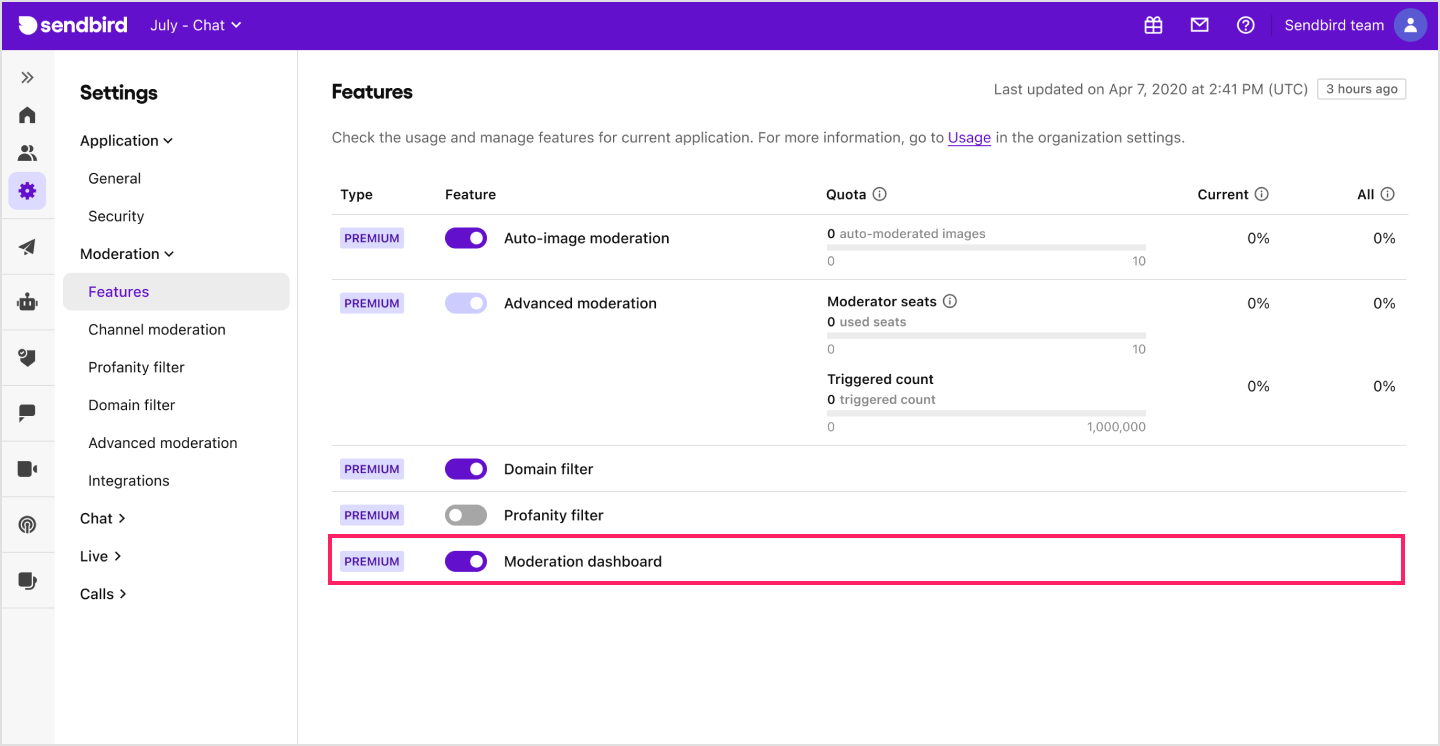Viewport: 1440px width, 746px height.
Task: Click PREMIUM badge for Moderation dashboard row
Action: coord(372,561)
